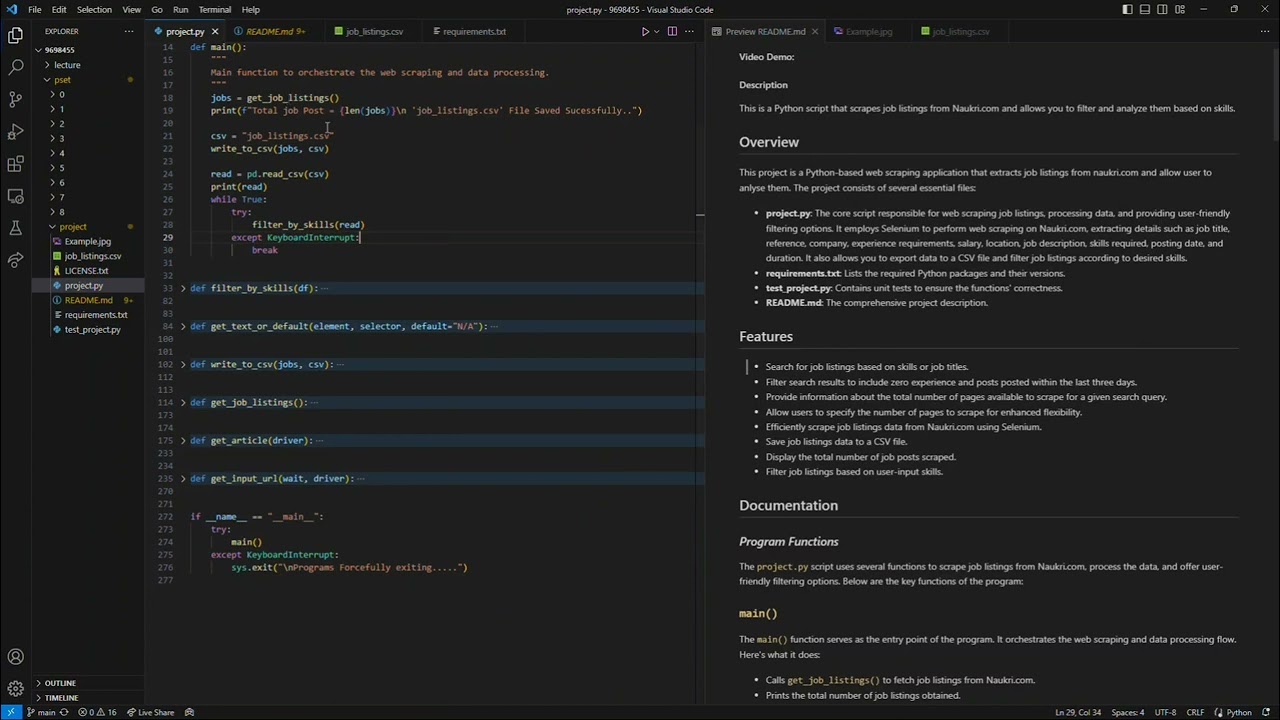Toggle secondary side bar visibility

pyautogui.click(x=1163, y=9)
